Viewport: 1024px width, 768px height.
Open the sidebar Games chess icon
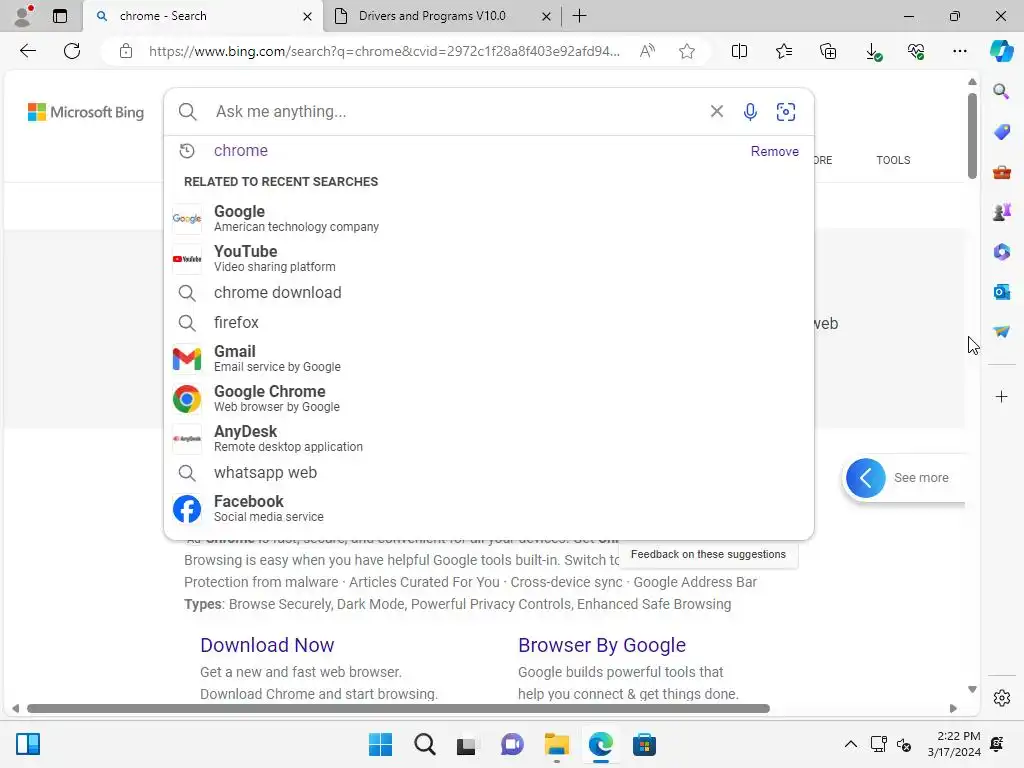(1001, 212)
